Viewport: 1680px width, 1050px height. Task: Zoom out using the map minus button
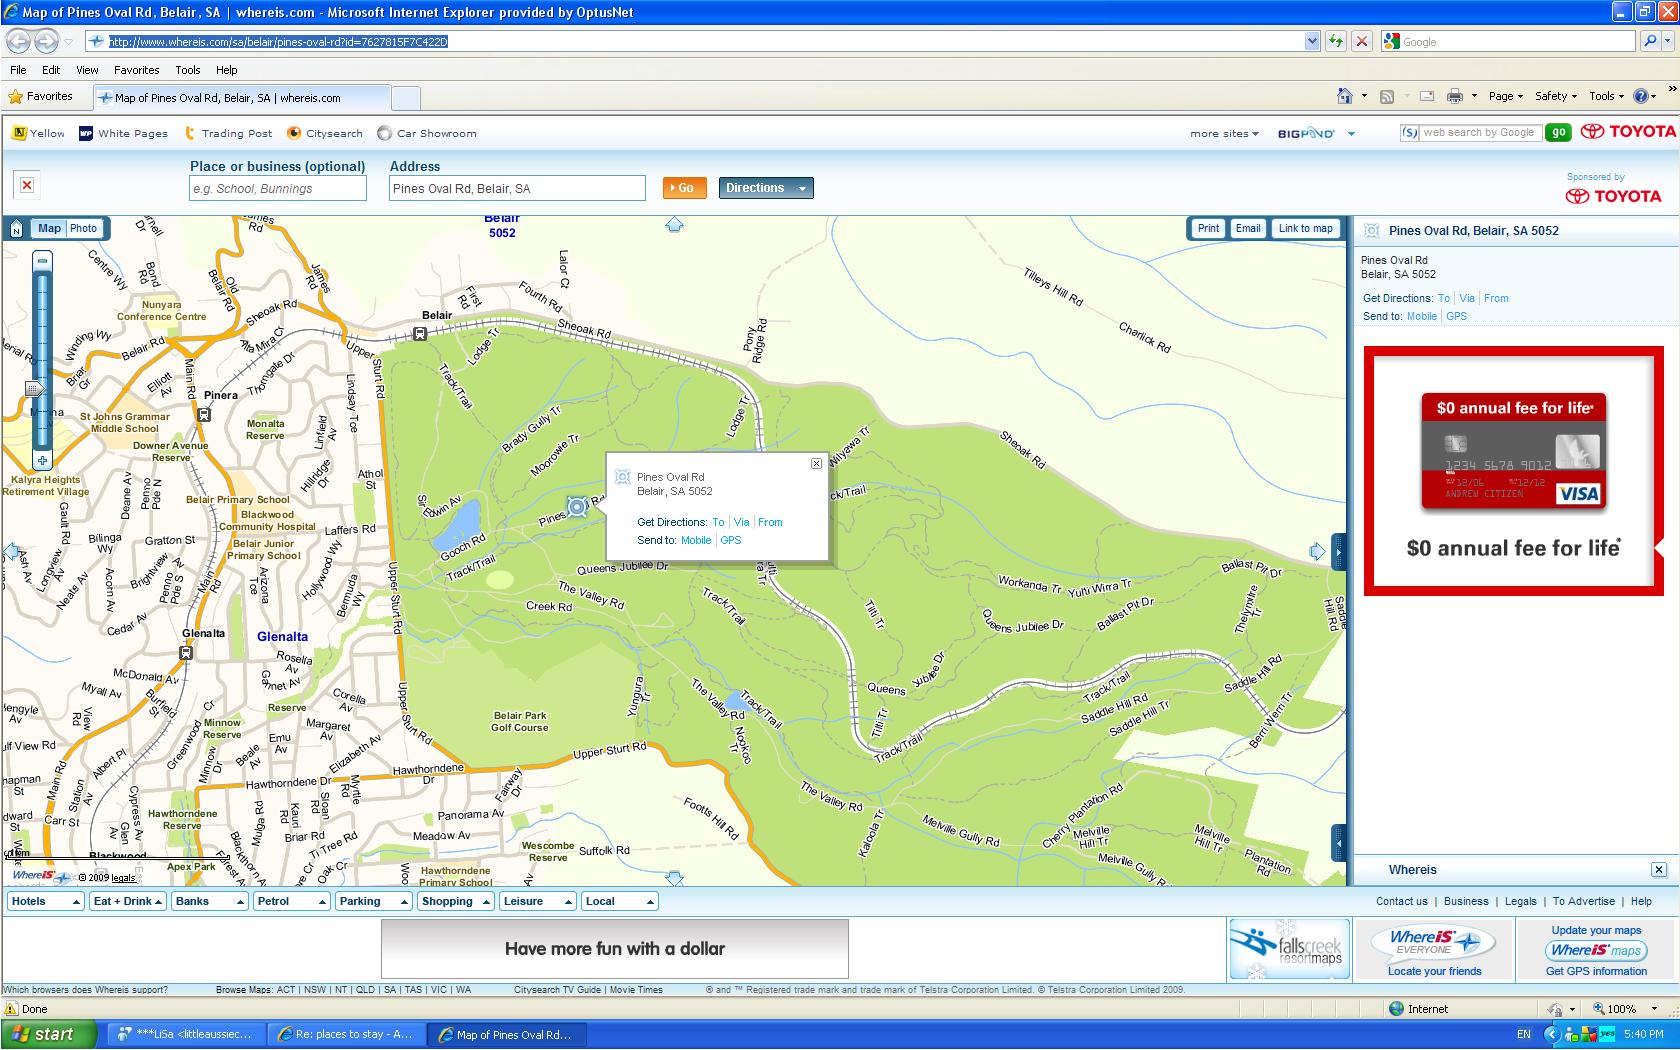42,260
